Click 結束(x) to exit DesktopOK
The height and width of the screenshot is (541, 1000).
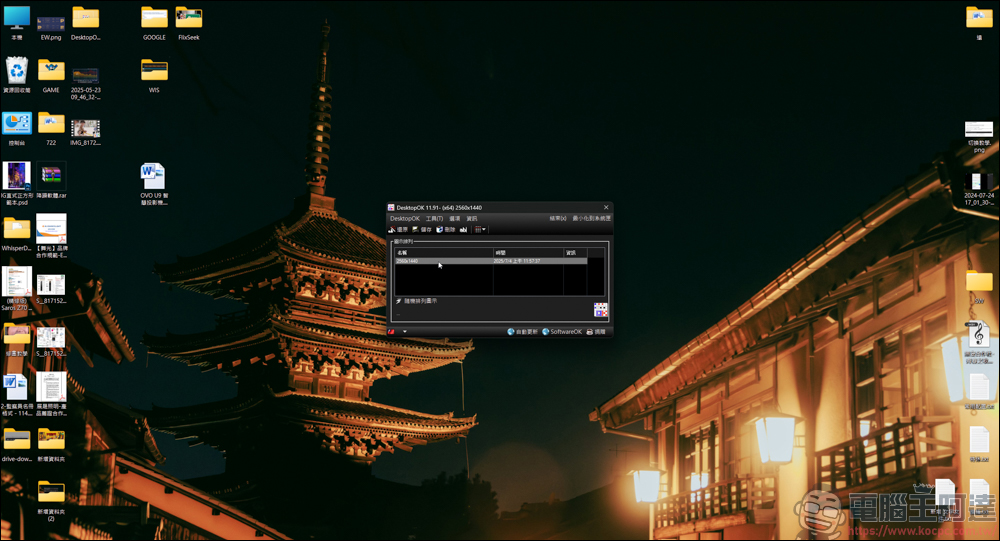[558, 218]
